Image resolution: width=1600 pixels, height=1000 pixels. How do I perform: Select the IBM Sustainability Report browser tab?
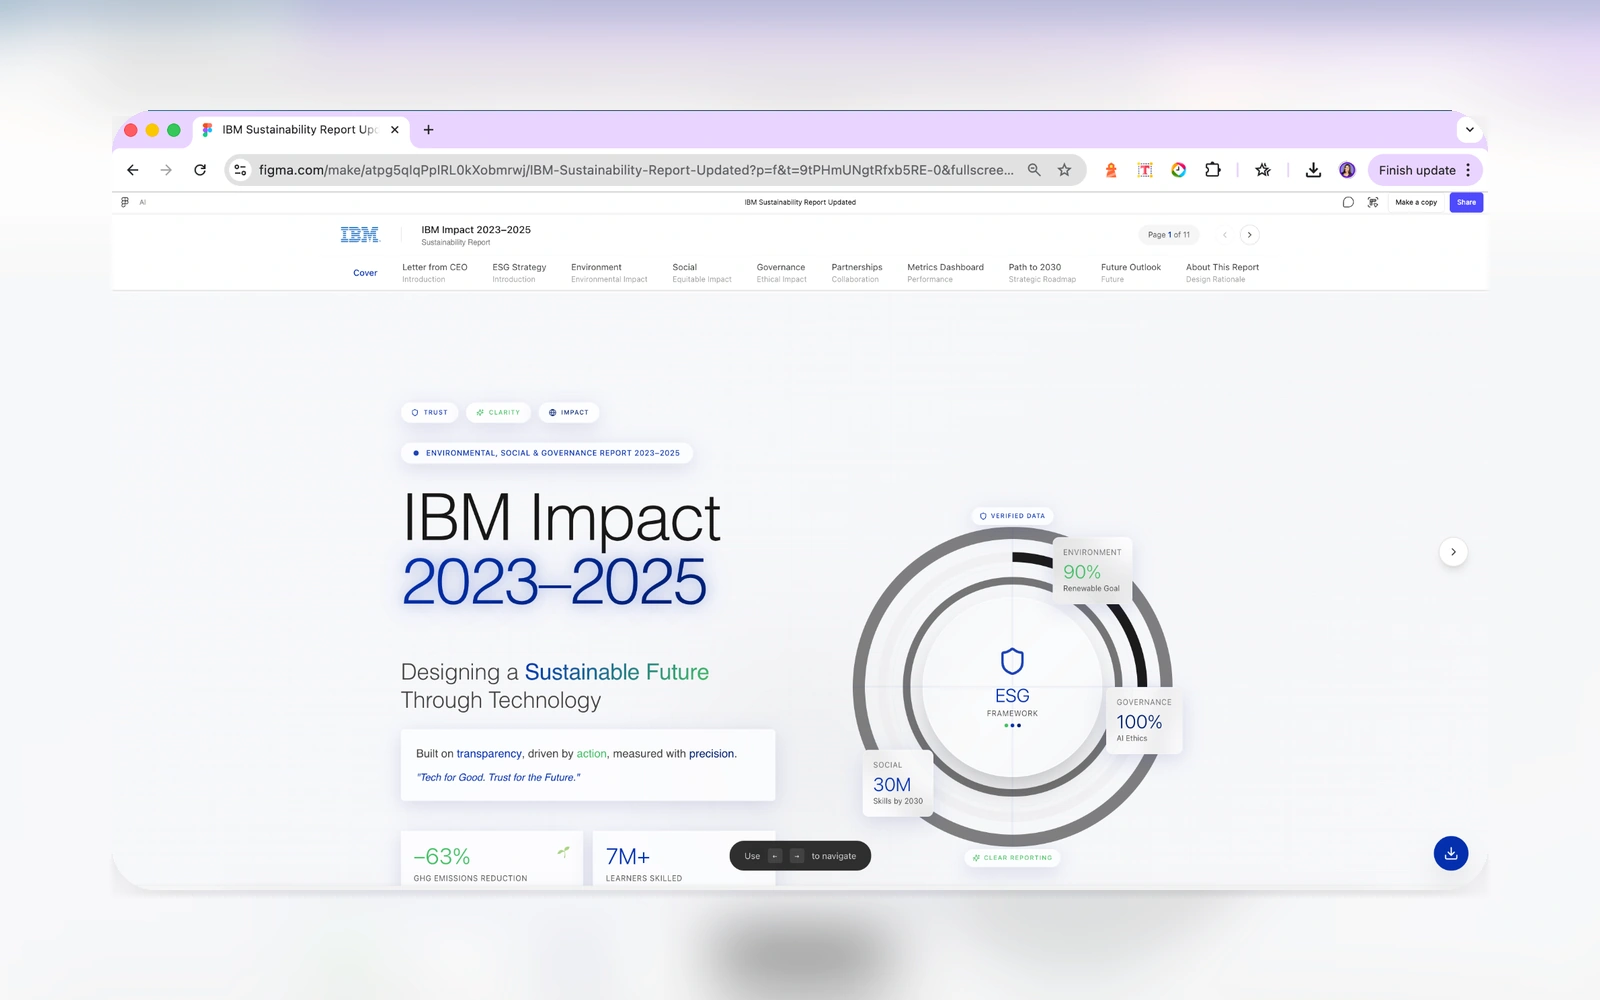coord(300,130)
